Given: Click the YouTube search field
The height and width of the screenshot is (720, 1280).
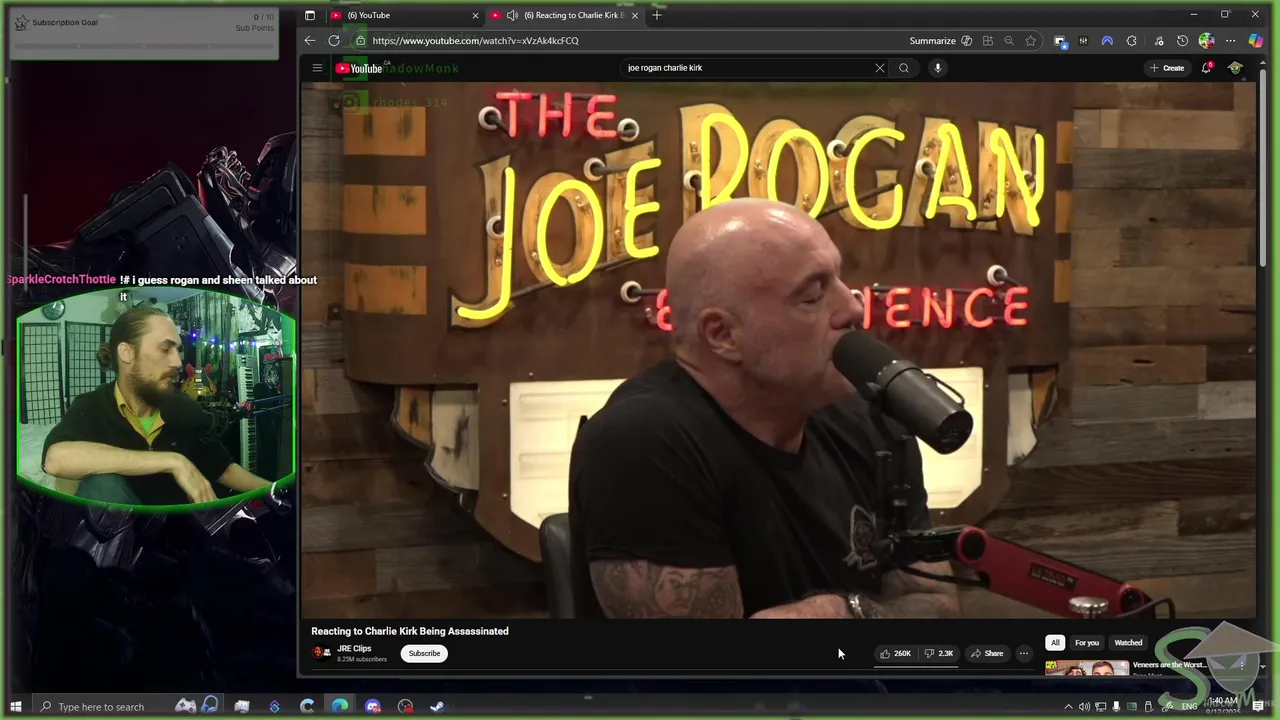Looking at the screenshot, I should coord(745,68).
